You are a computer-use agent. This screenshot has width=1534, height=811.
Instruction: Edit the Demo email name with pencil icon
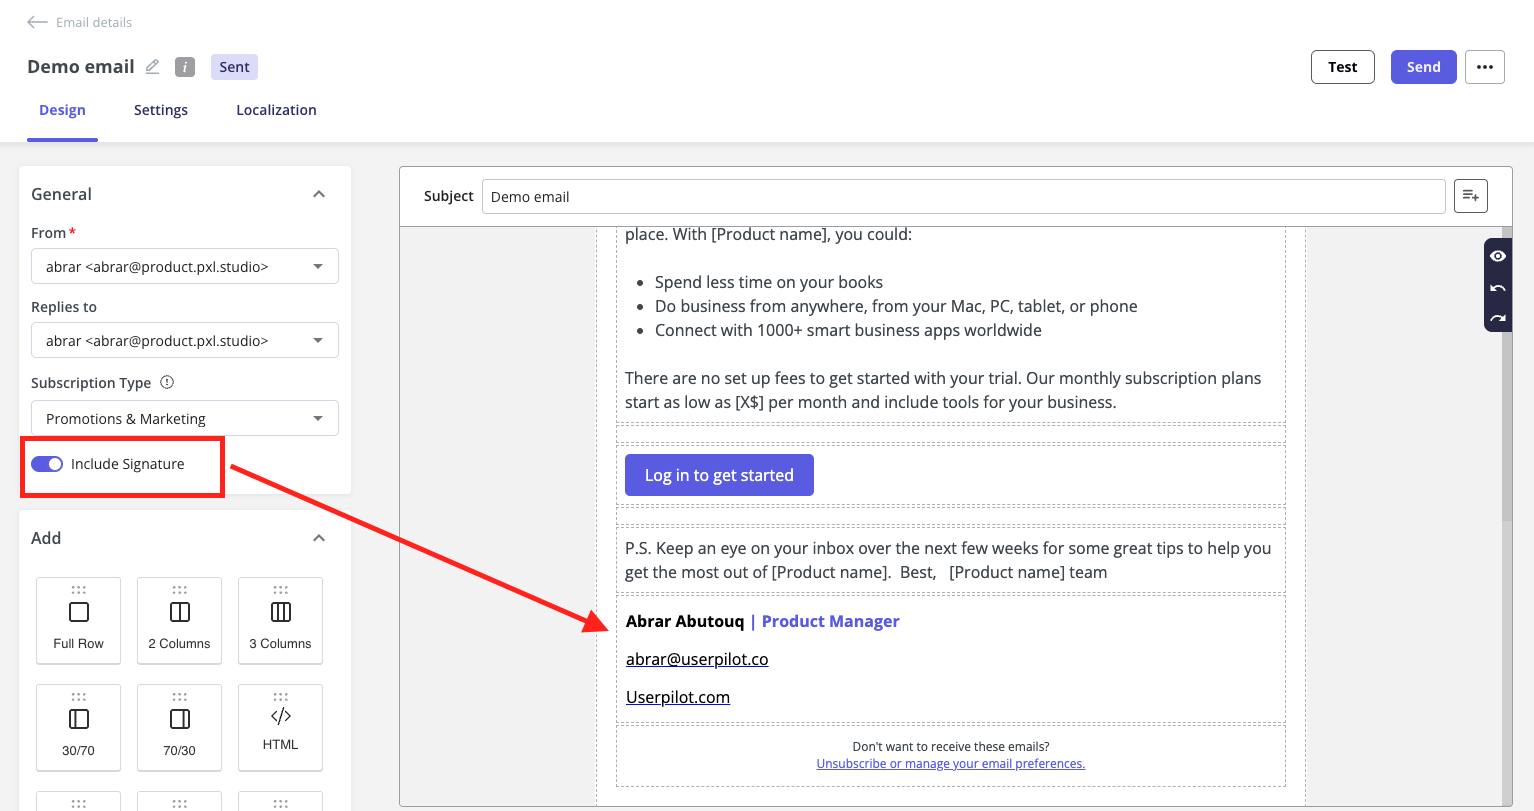pyautogui.click(x=153, y=67)
